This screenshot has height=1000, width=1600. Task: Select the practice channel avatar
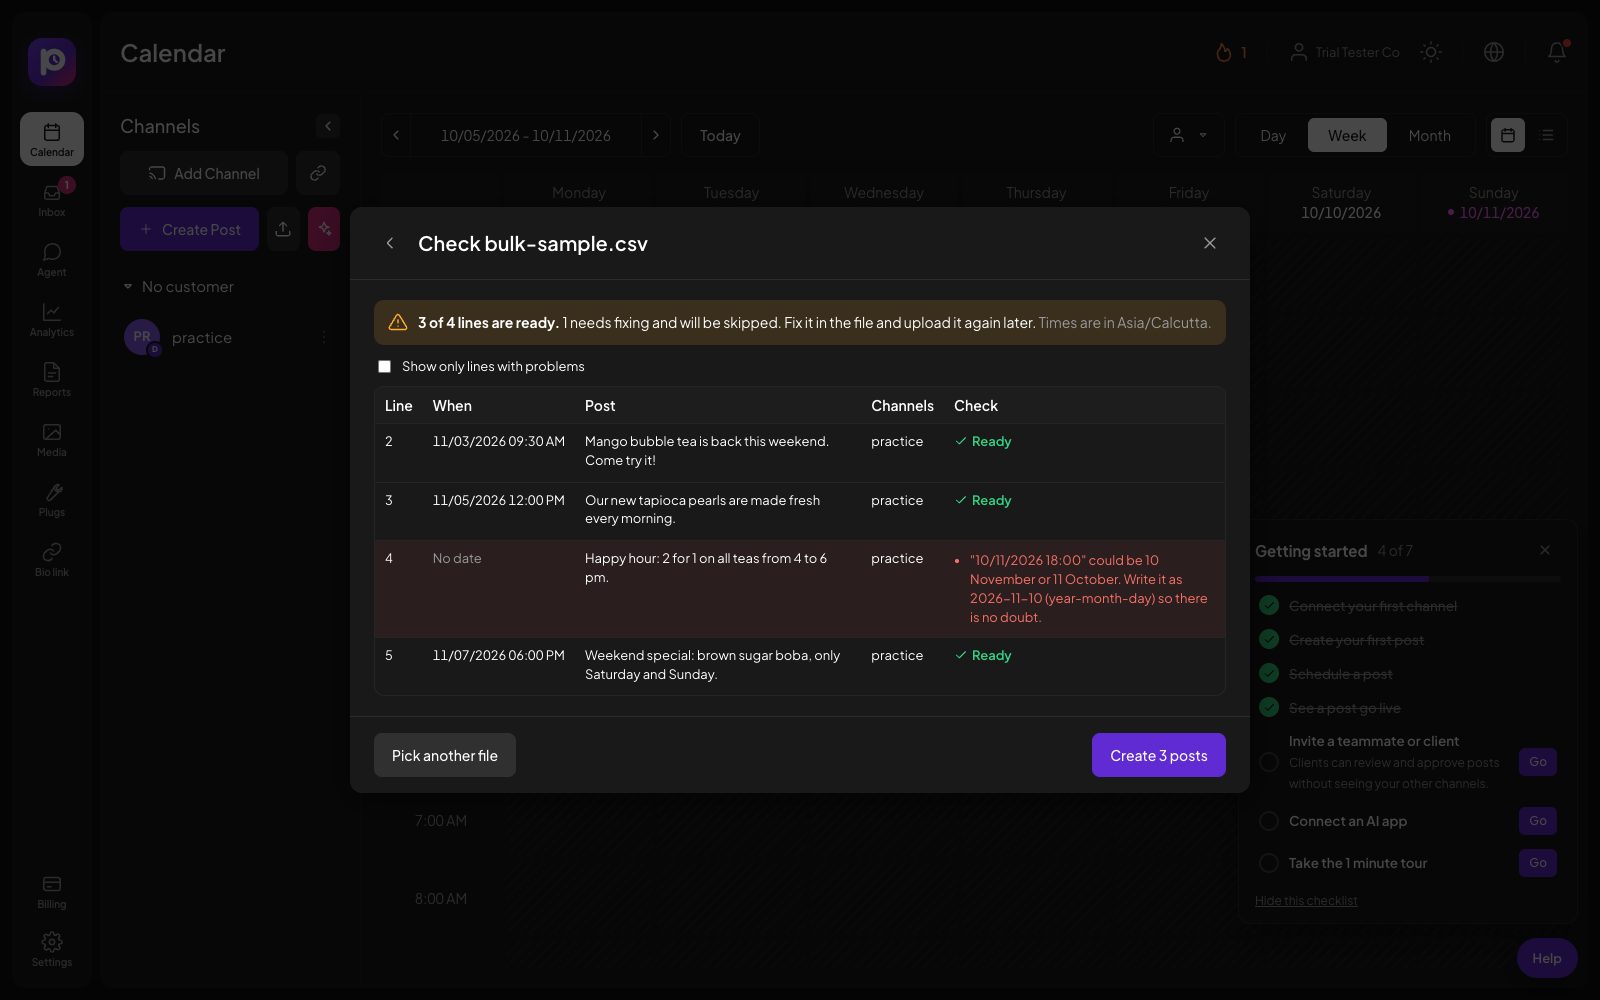tap(142, 337)
